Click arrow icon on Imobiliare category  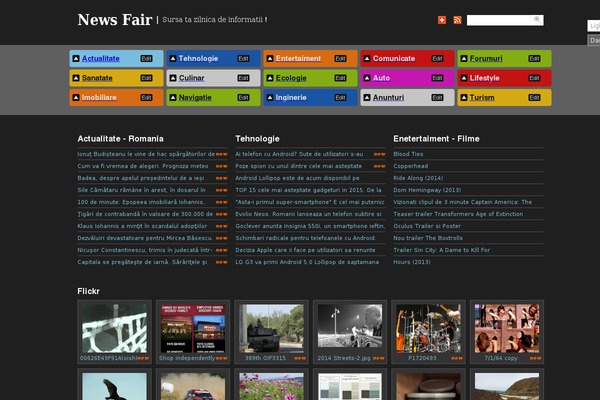click(x=76, y=98)
